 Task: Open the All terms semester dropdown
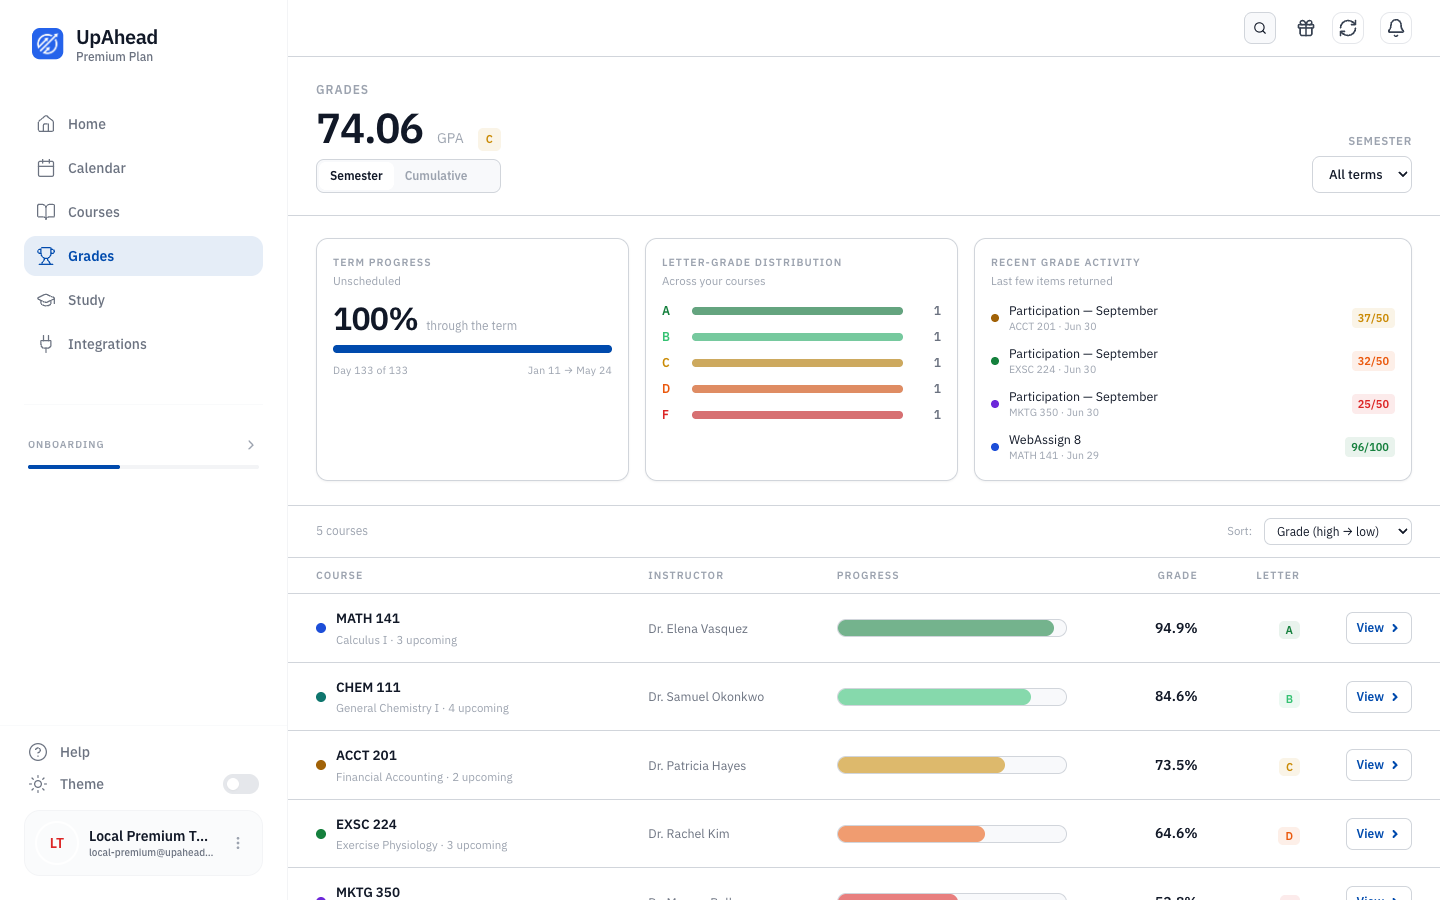click(x=1362, y=174)
